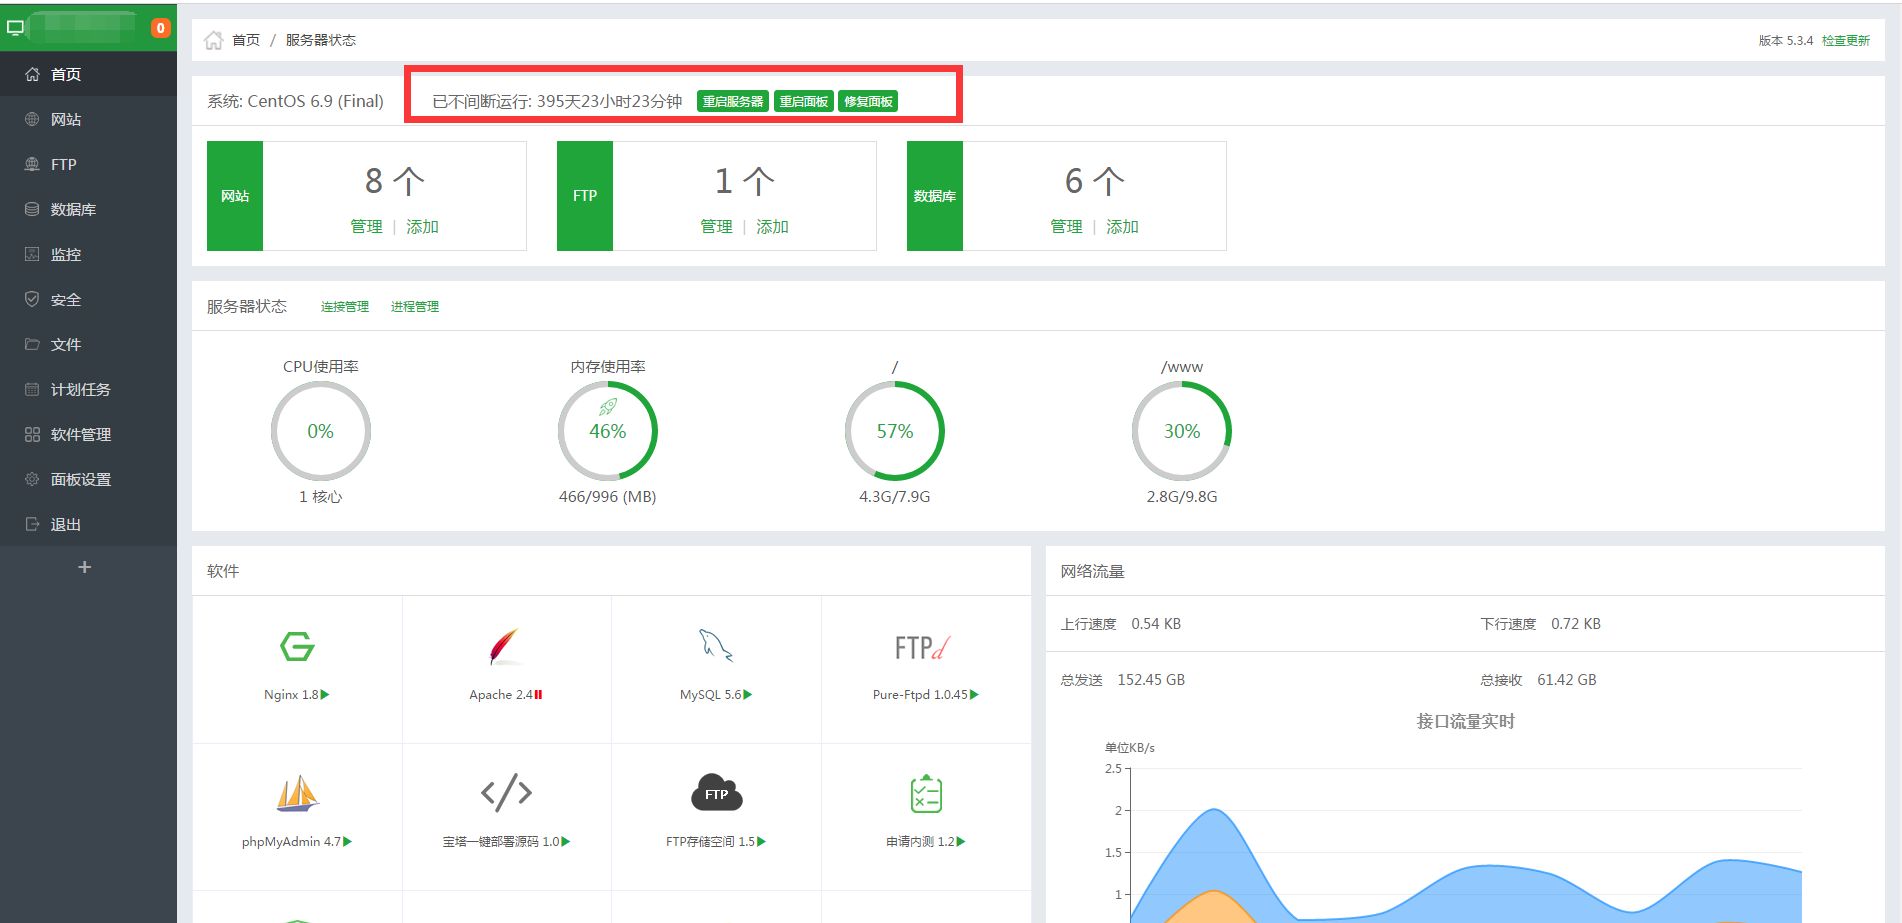This screenshot has height=923, width=1902.
Task: Click the 内存使用率 46% gauge
Action: 608,431
